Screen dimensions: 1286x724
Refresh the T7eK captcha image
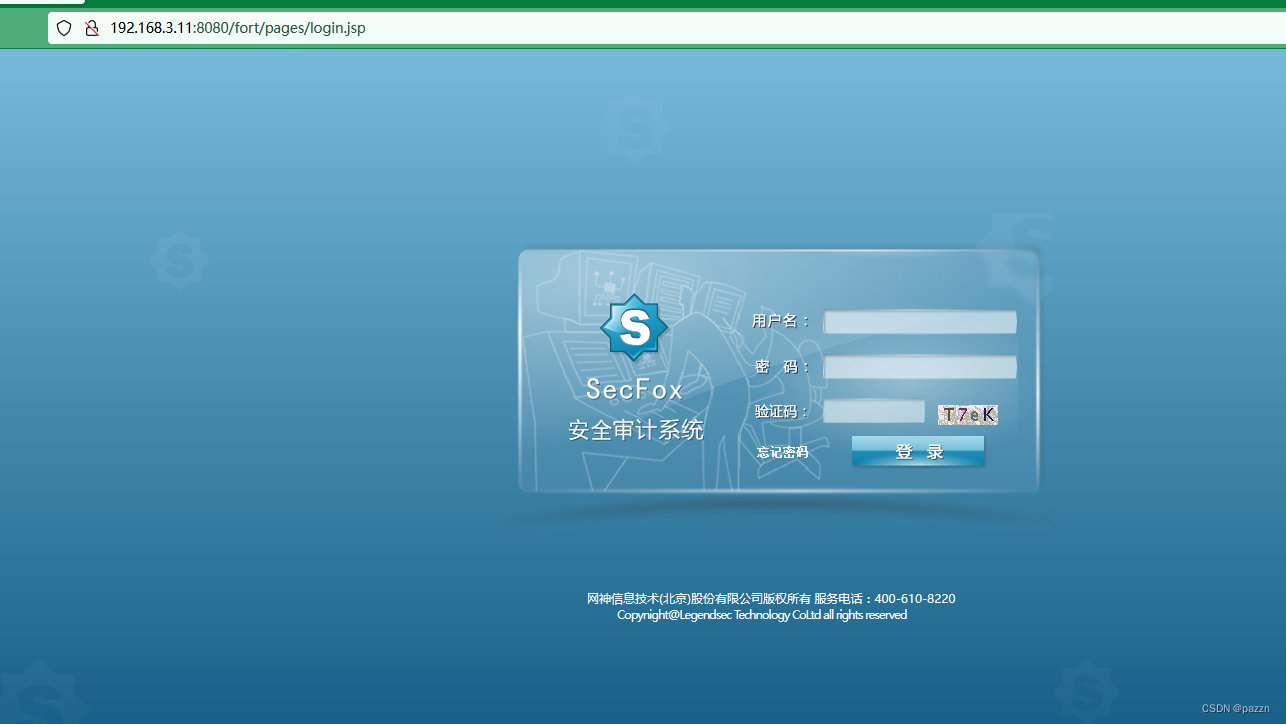pyautogui.click(x=968, y=414)
